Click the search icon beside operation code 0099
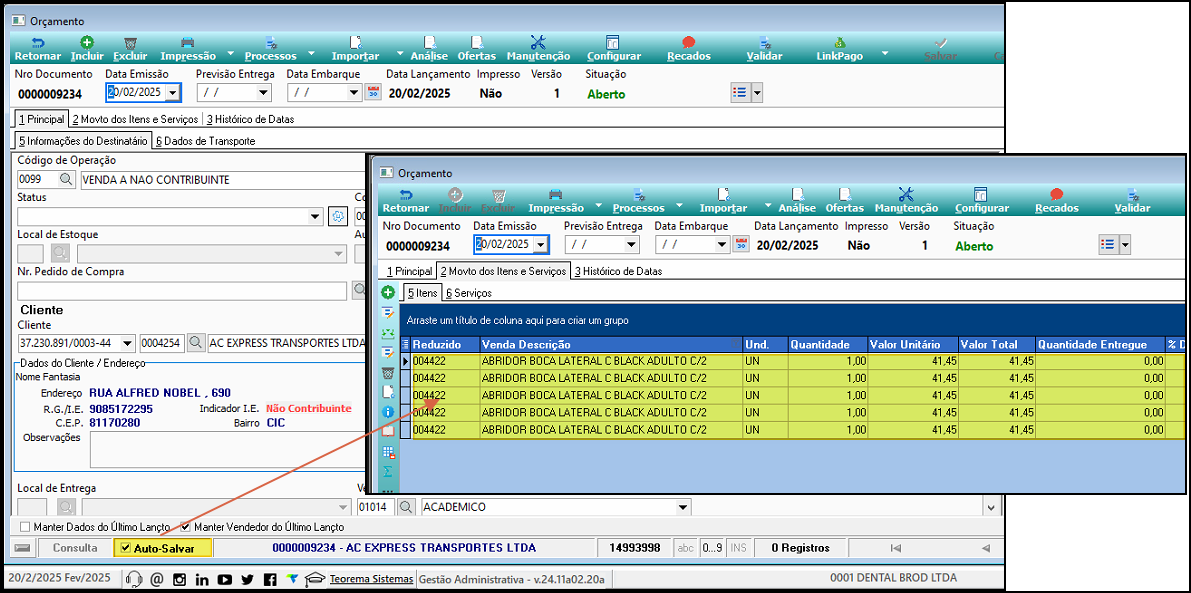Viewport: 1191px width, 593px height. click(x=66, y=180)
